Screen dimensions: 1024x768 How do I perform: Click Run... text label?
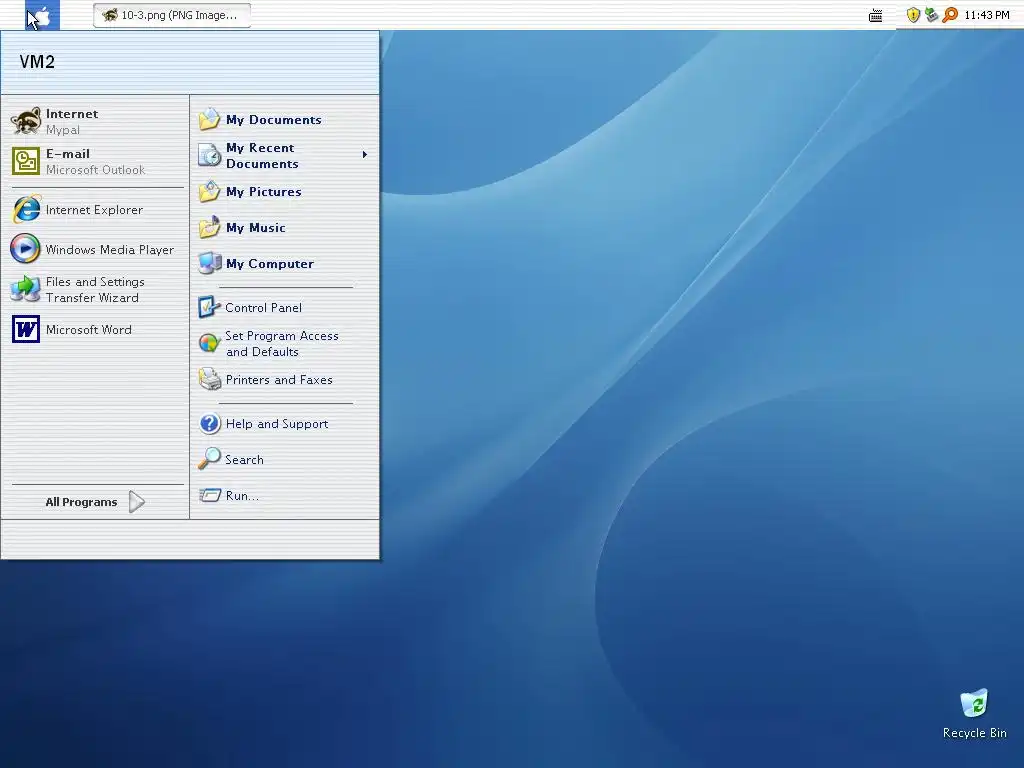(x=242, y=496)
